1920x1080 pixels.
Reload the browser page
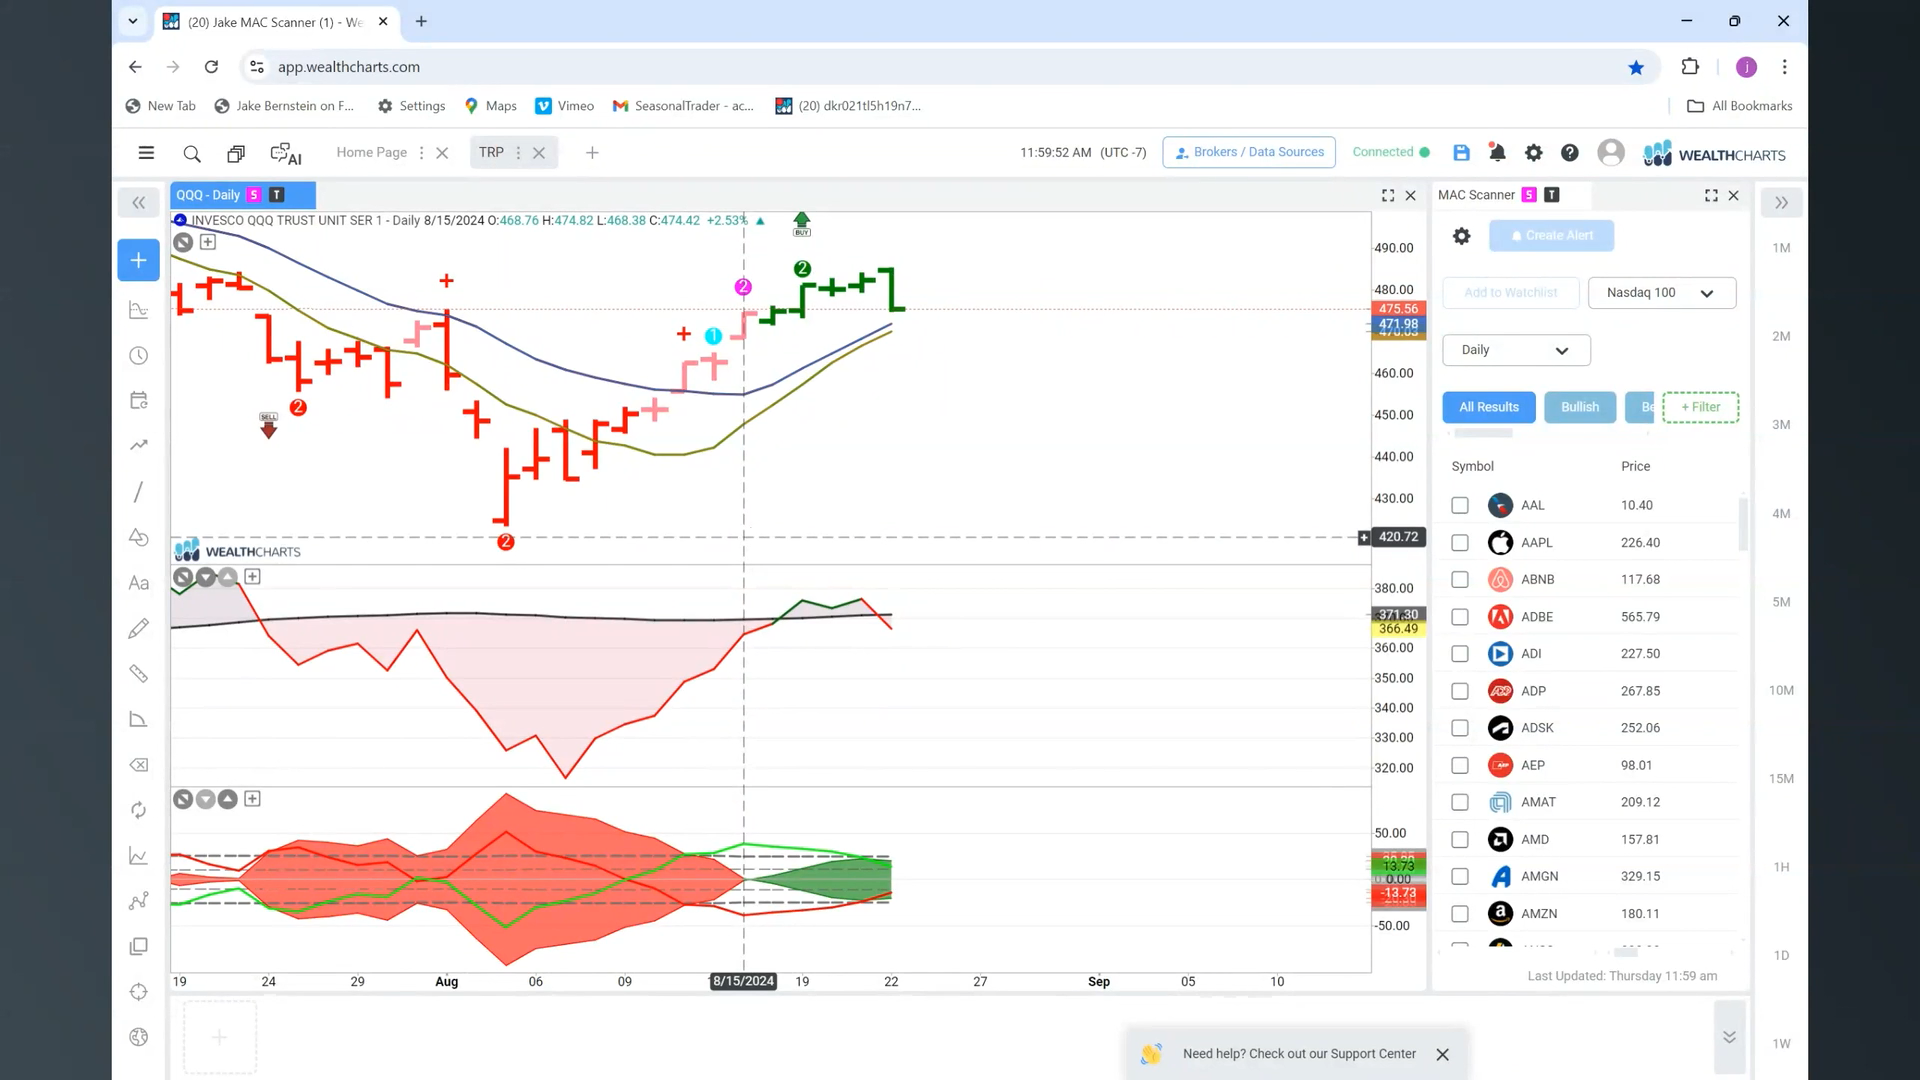(211, 67)
